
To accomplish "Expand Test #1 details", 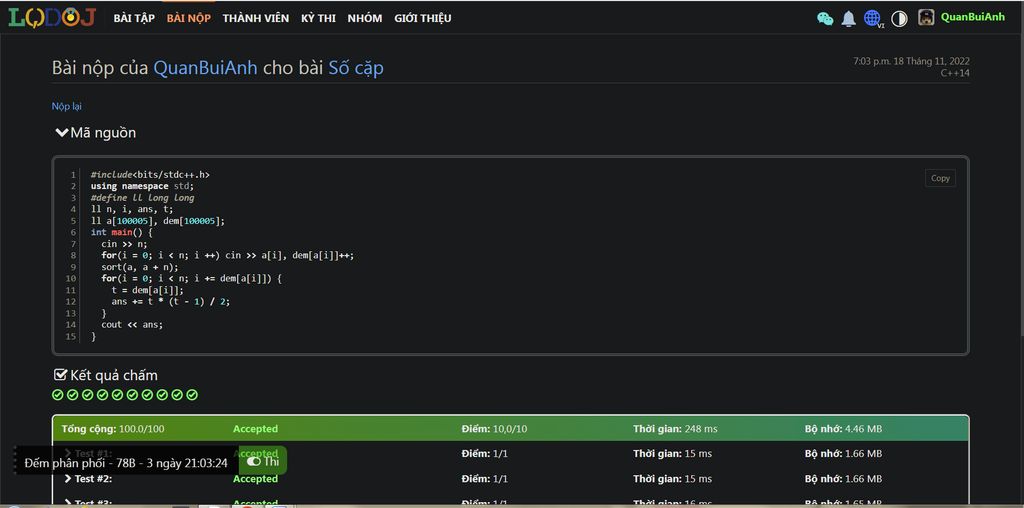I will [x=68, y=454].
